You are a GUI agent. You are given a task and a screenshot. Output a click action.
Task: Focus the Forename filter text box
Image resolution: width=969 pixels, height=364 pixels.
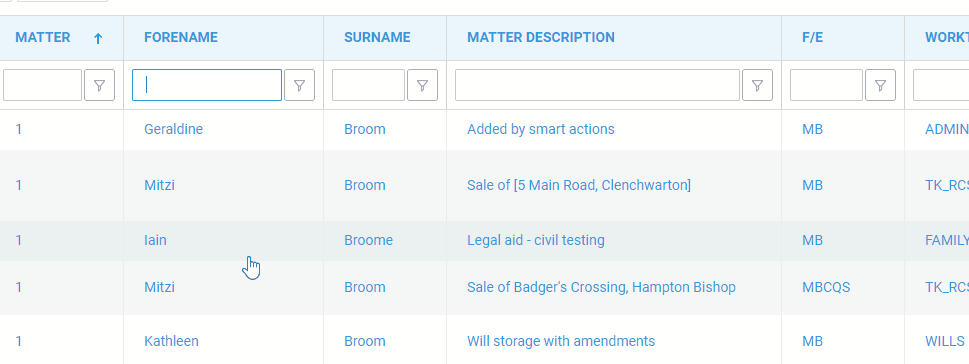click(x=207, y=85)
